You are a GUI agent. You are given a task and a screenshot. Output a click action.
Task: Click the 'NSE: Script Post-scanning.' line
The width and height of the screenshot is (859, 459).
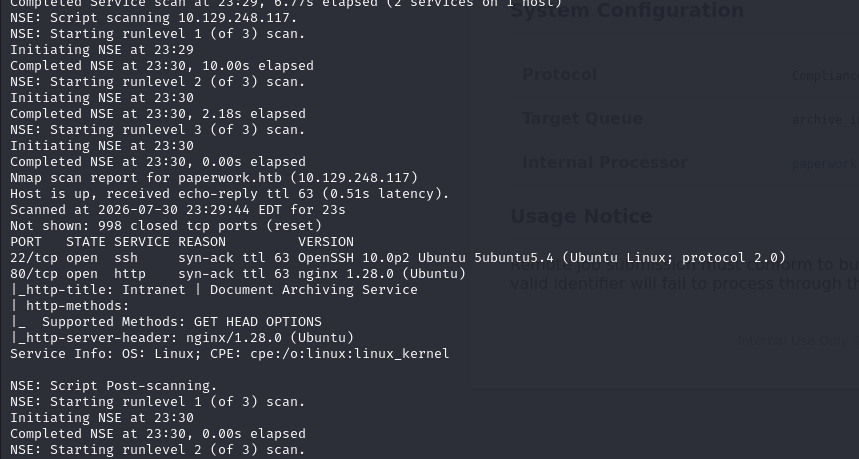(113, 386)
